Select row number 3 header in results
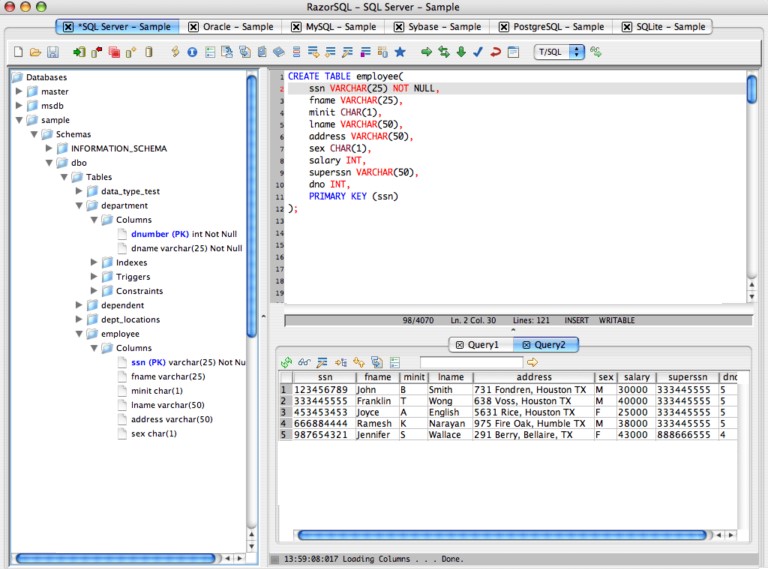 coord(285,412)
